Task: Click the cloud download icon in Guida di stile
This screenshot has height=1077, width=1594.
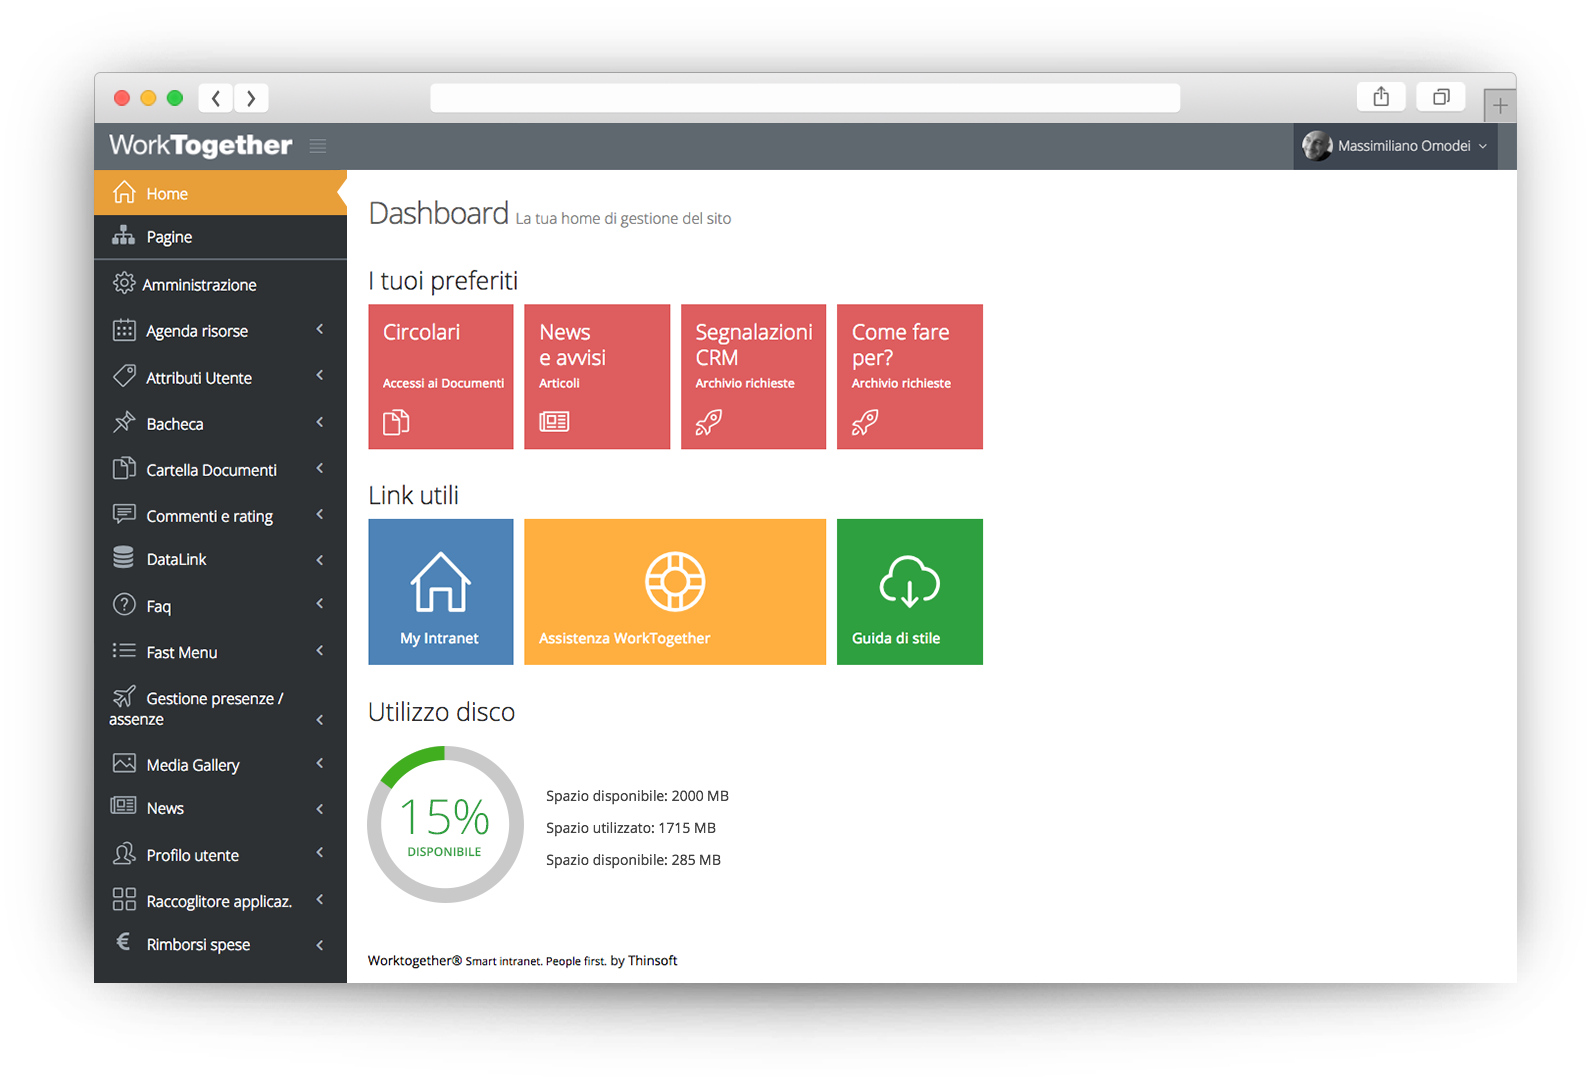Action: [909, 582]
